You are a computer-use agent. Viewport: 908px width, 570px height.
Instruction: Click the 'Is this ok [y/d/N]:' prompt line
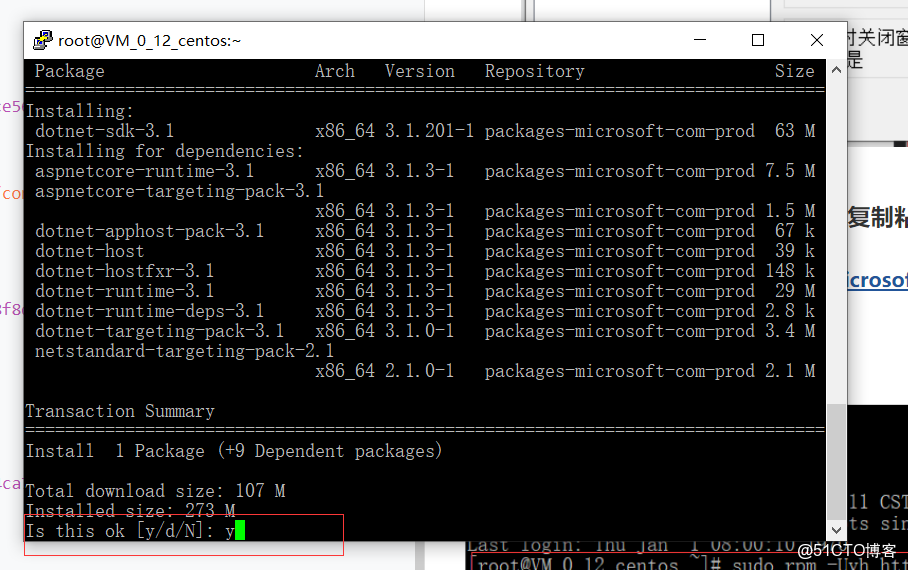point(135,531)
